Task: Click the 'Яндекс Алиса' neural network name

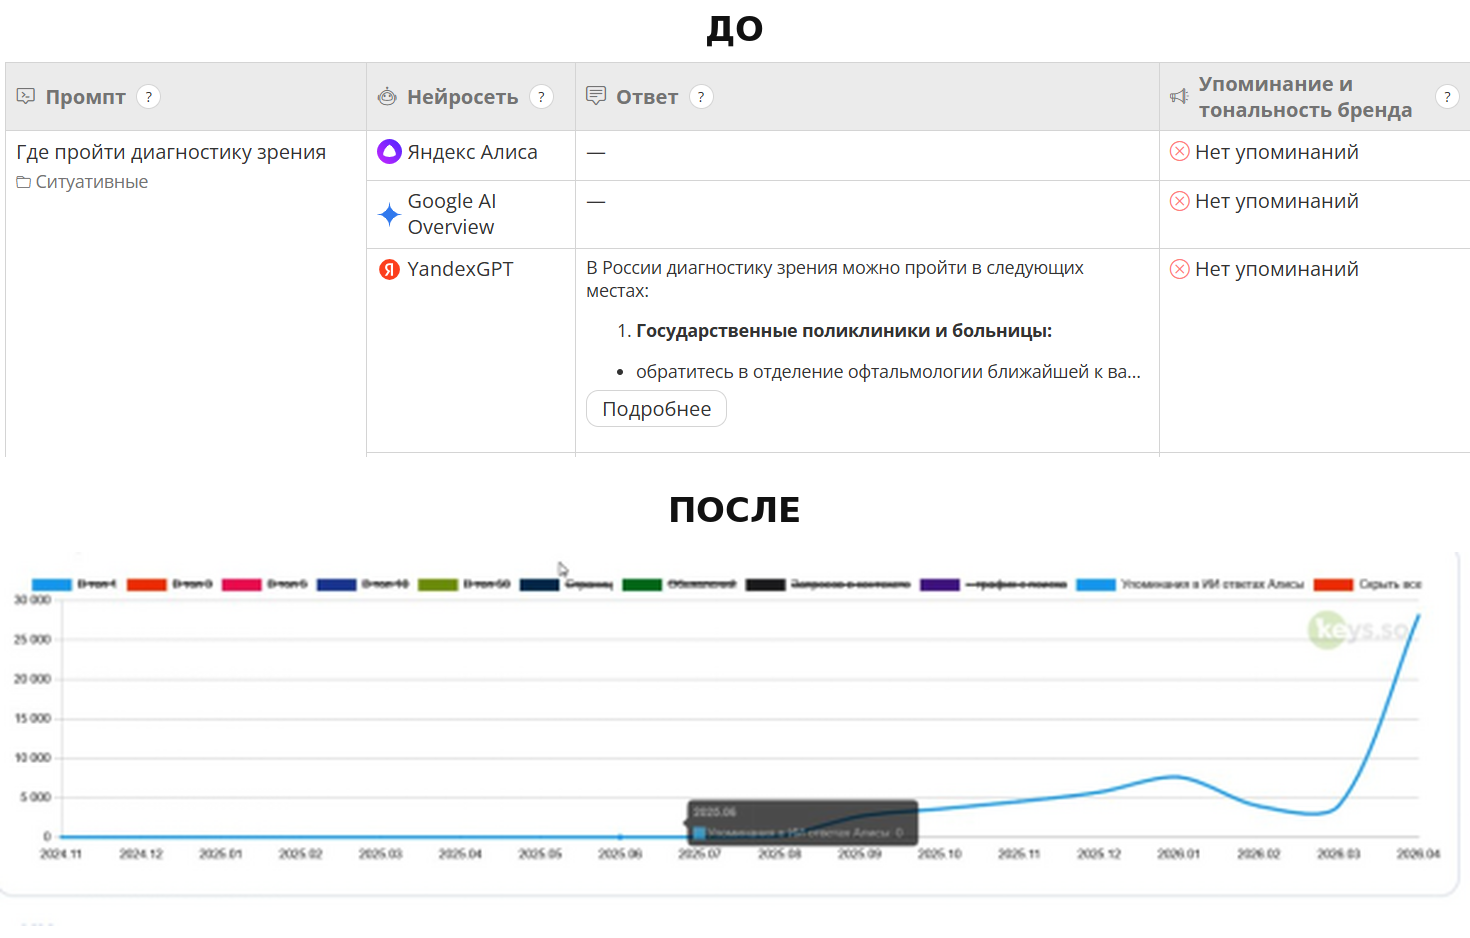Action: (472, 152)
